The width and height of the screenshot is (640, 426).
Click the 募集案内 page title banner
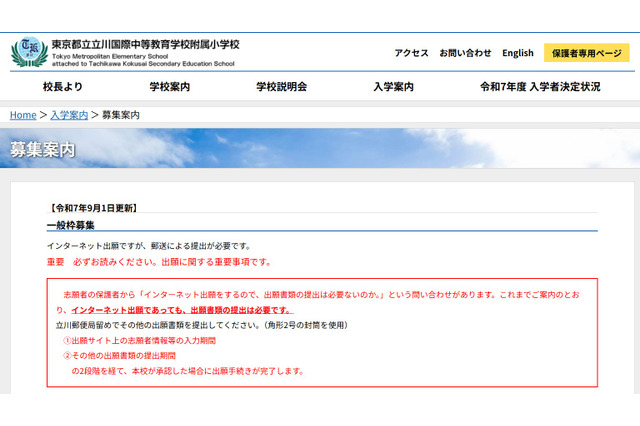[x=42, y=150]
